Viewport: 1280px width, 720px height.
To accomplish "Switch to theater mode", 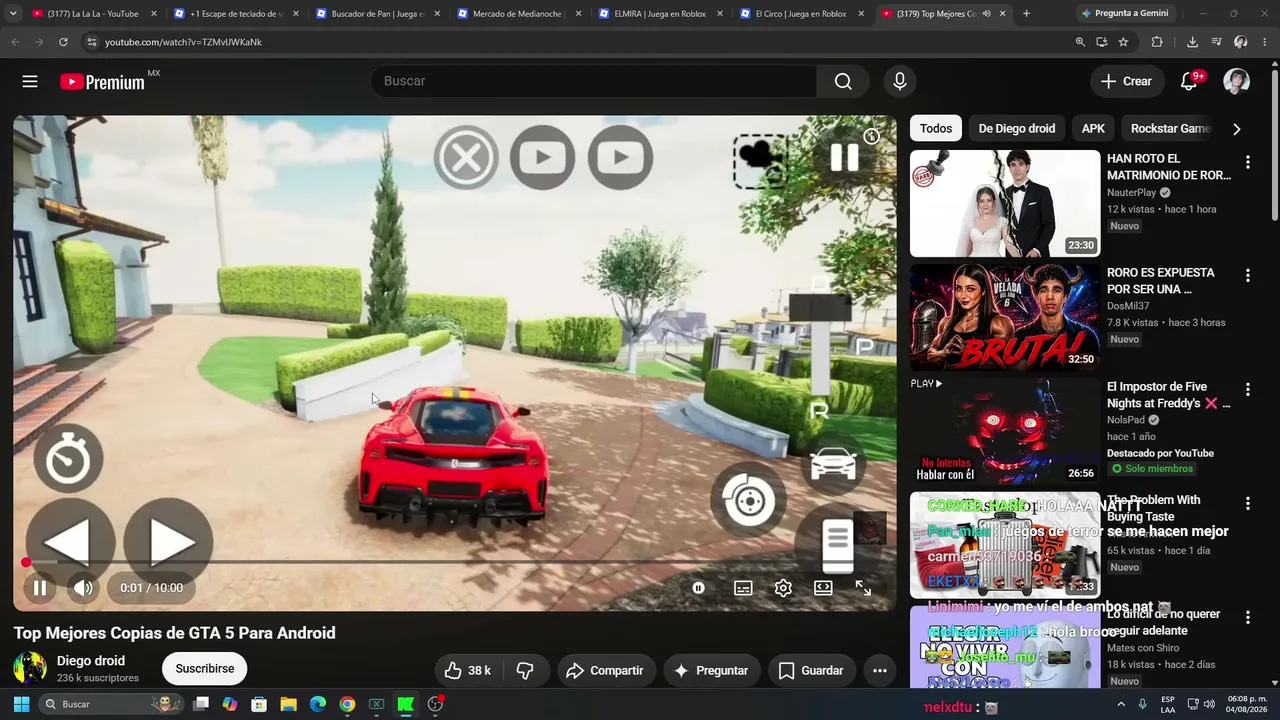I will point(823,588).
